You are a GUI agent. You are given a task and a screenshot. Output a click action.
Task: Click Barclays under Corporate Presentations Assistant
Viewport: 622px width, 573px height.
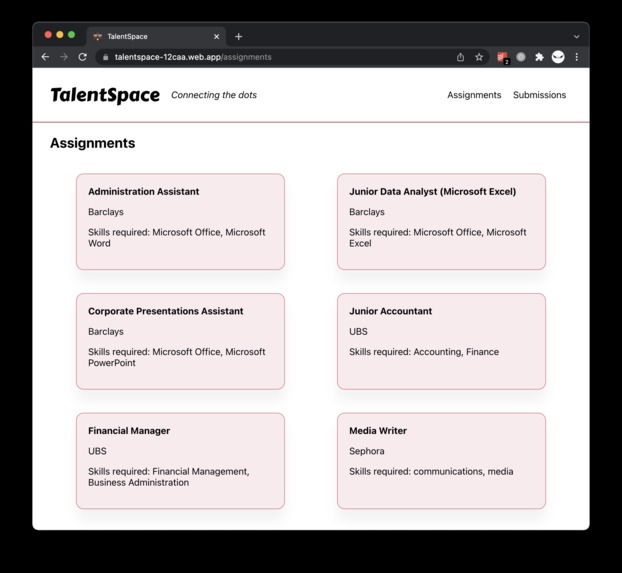pyautogui.click(x=106, y=332)
